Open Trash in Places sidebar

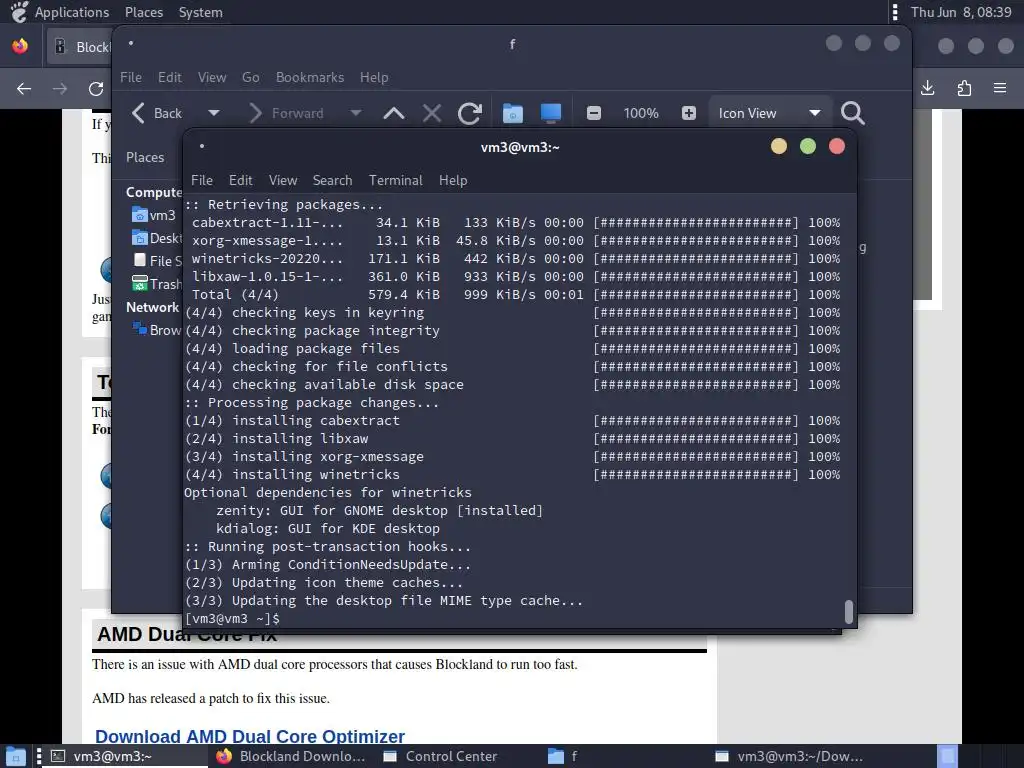tap(157, 283)
